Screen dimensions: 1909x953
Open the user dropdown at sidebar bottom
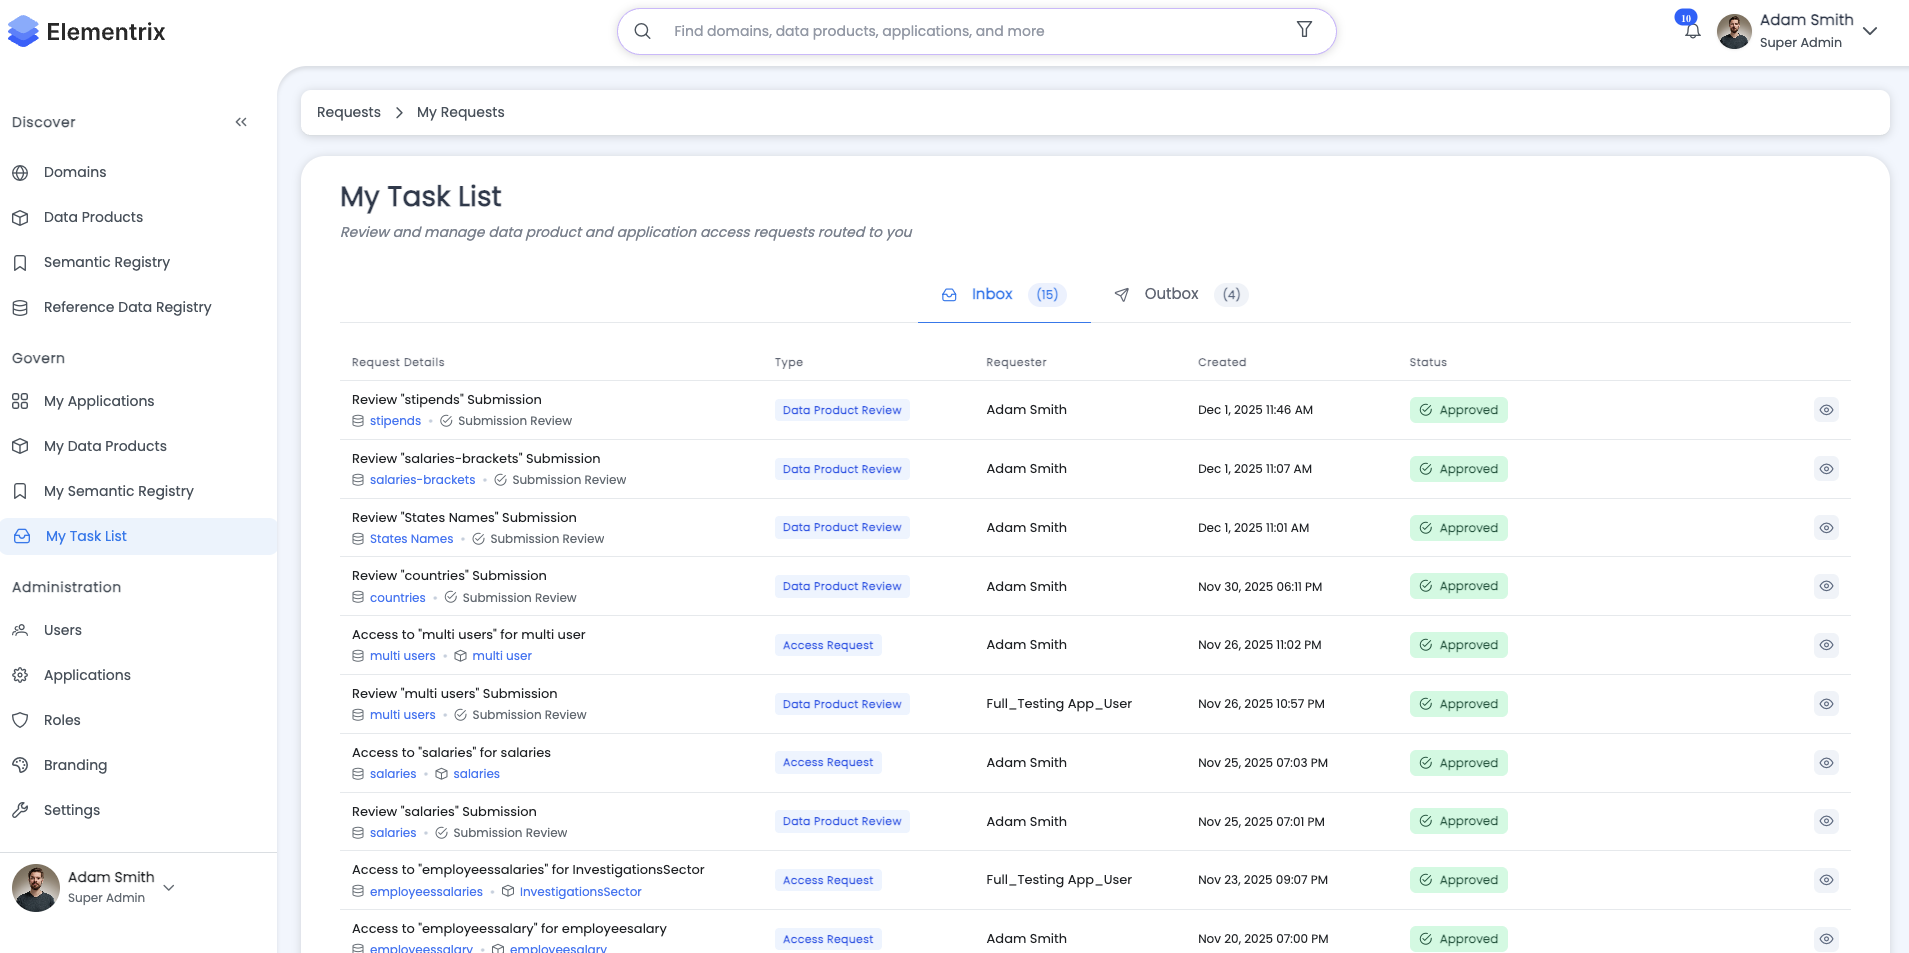point(169,887)
